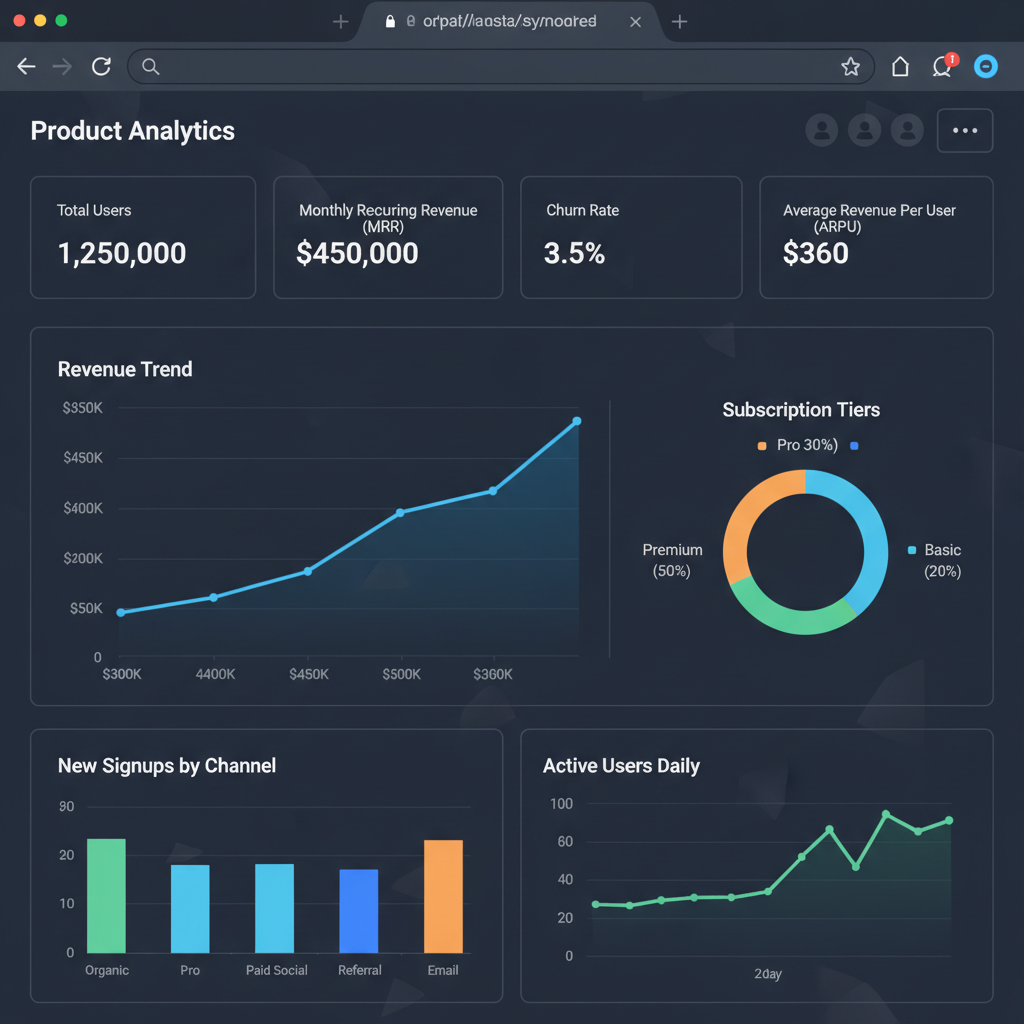Click the Pro 30%) legend label
The width and height of the screenshot is (1024, 1024).
807,445
